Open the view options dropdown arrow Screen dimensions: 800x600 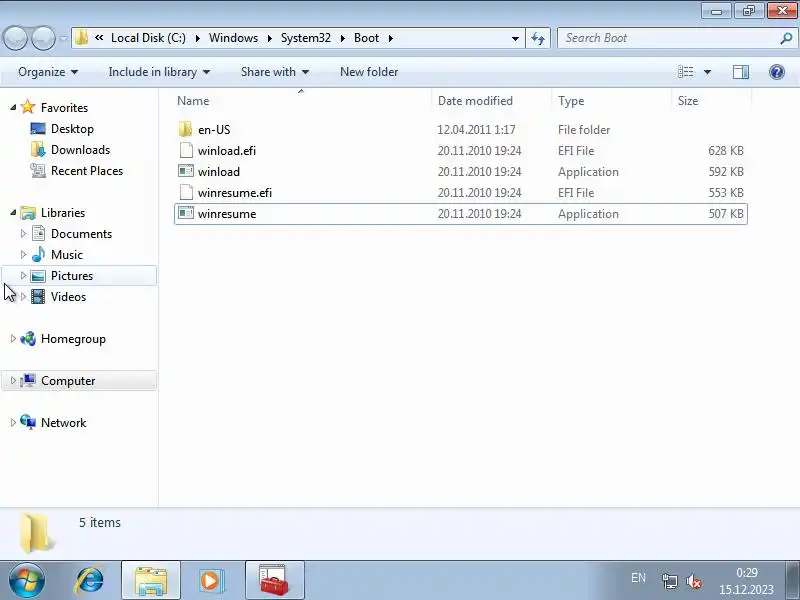[708, 72]
